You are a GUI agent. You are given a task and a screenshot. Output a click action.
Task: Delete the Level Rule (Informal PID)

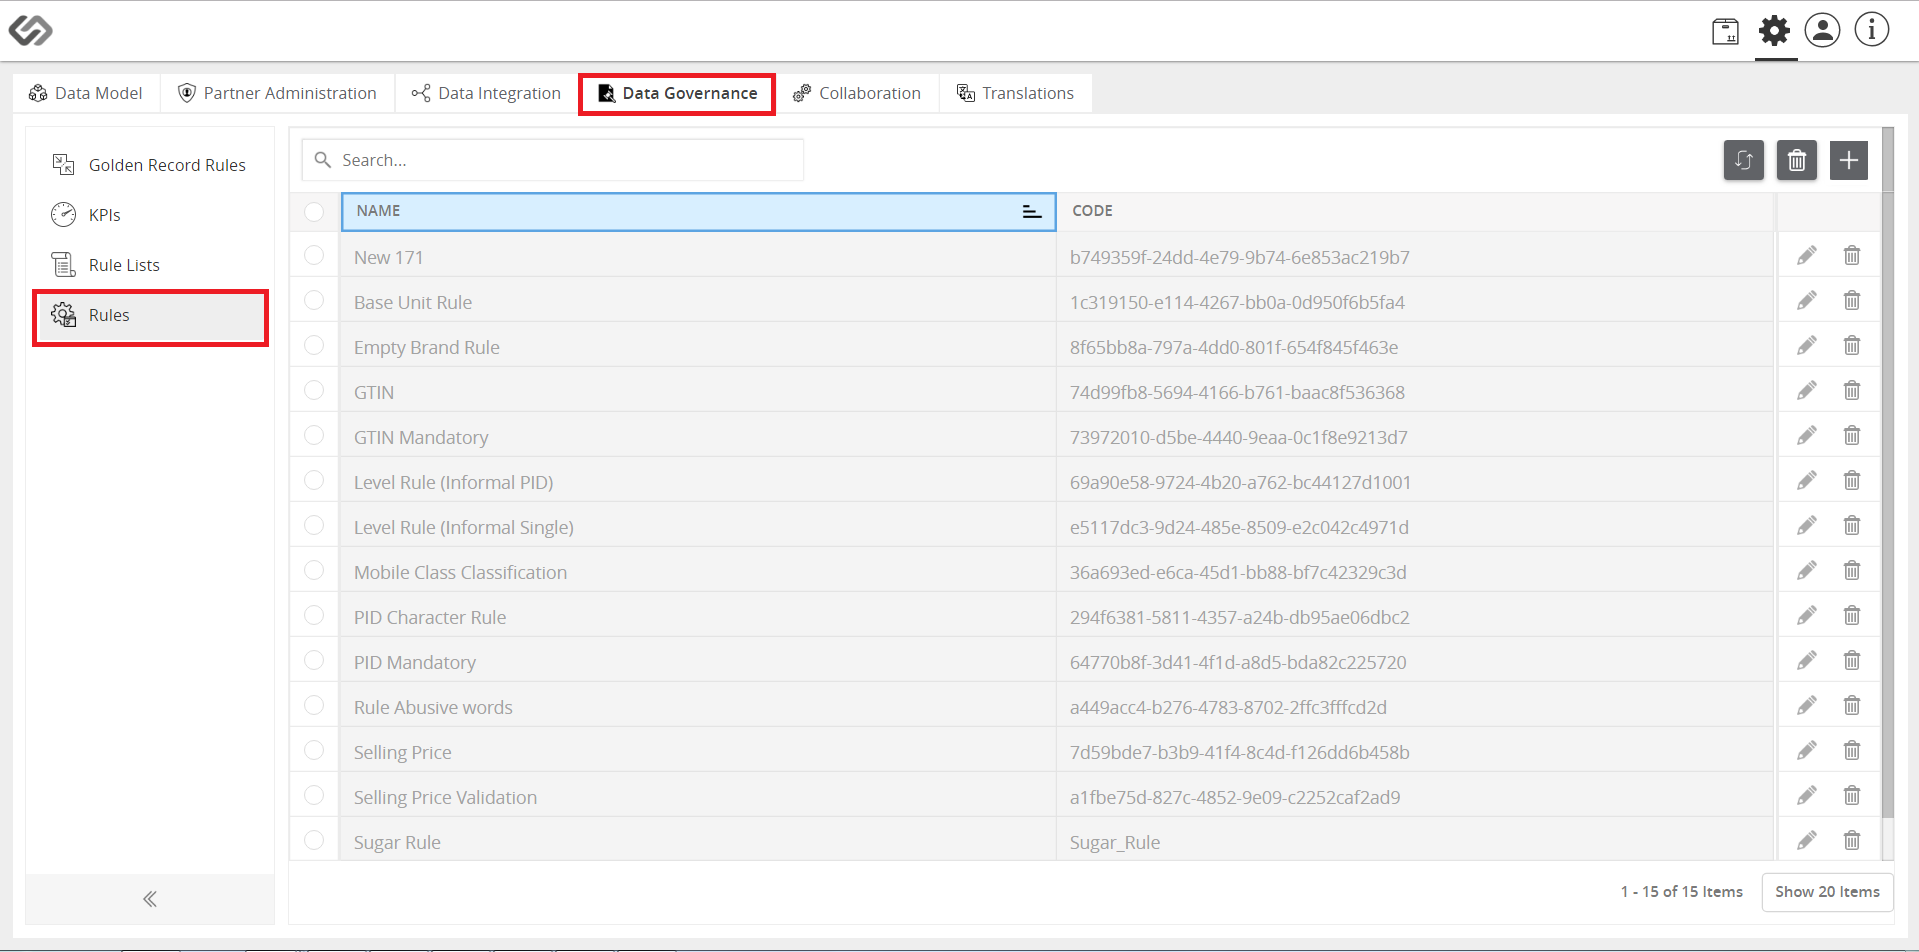pos(1851,481)
